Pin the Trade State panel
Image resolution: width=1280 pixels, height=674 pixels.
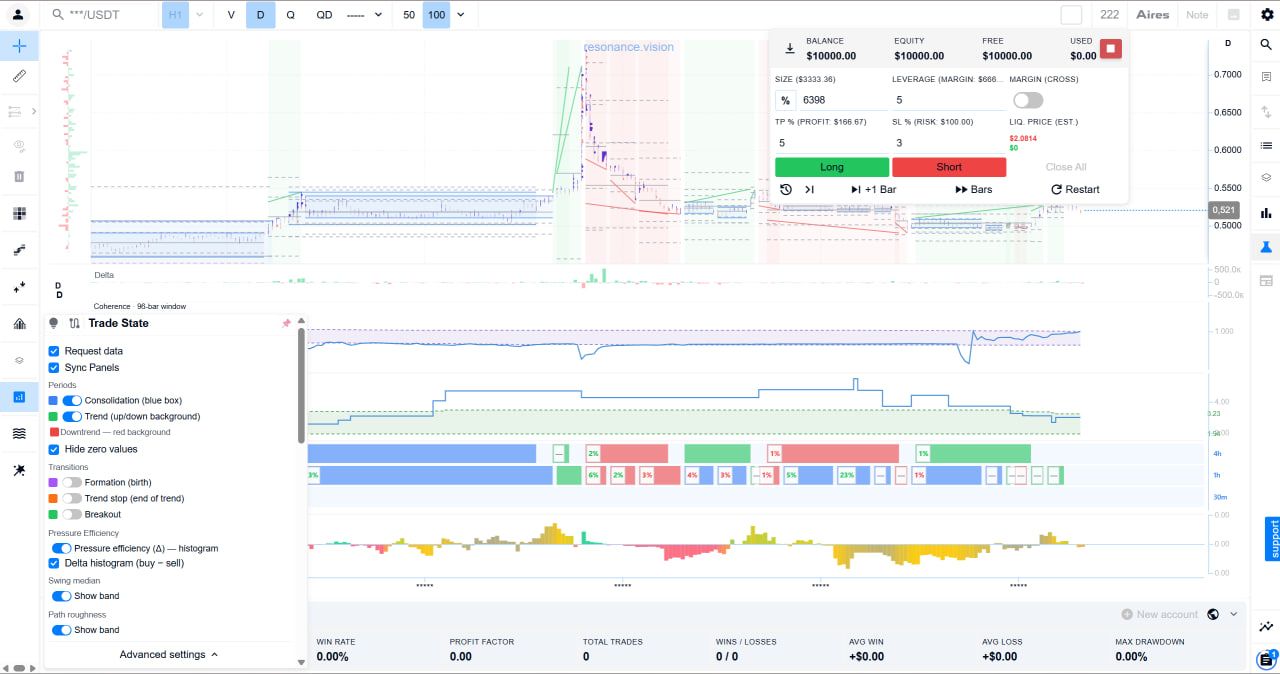coord(286,323)
